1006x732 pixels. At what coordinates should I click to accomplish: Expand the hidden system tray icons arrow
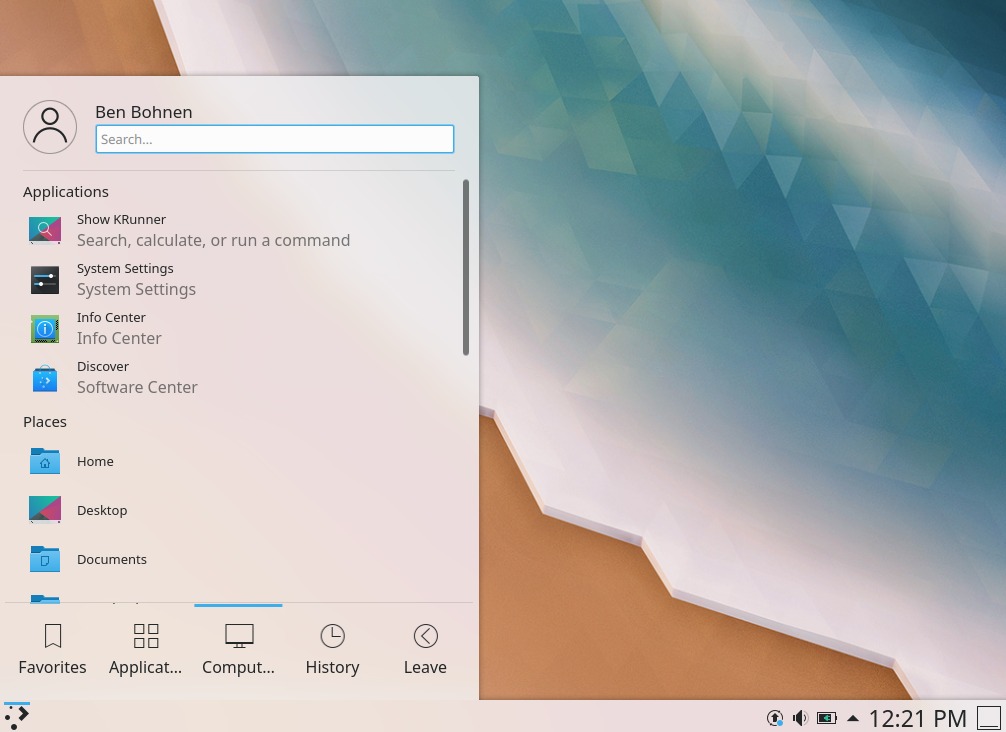coord(852,718)
